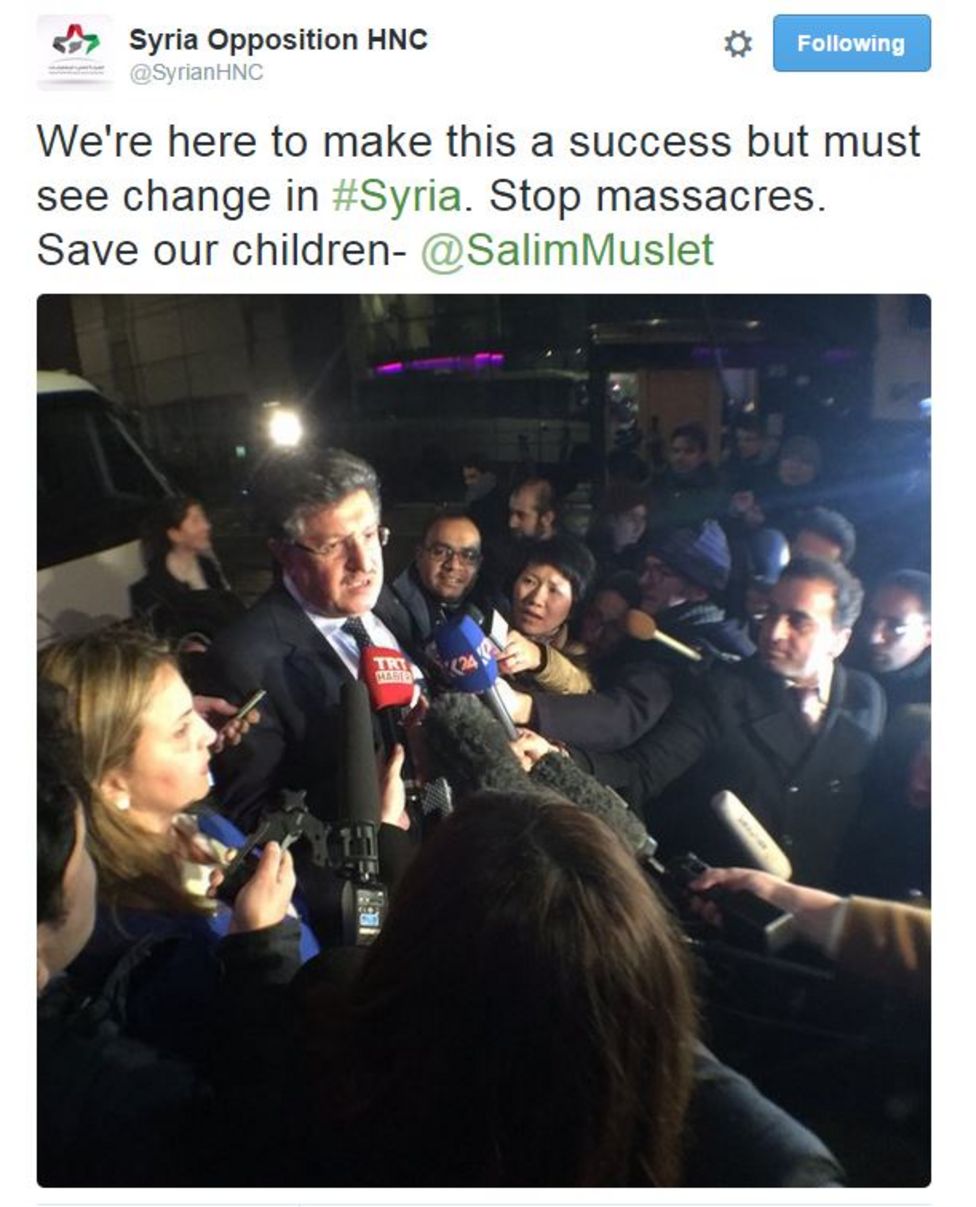
Task: Open the gear icon user actions menu
Action: [737, 44]
